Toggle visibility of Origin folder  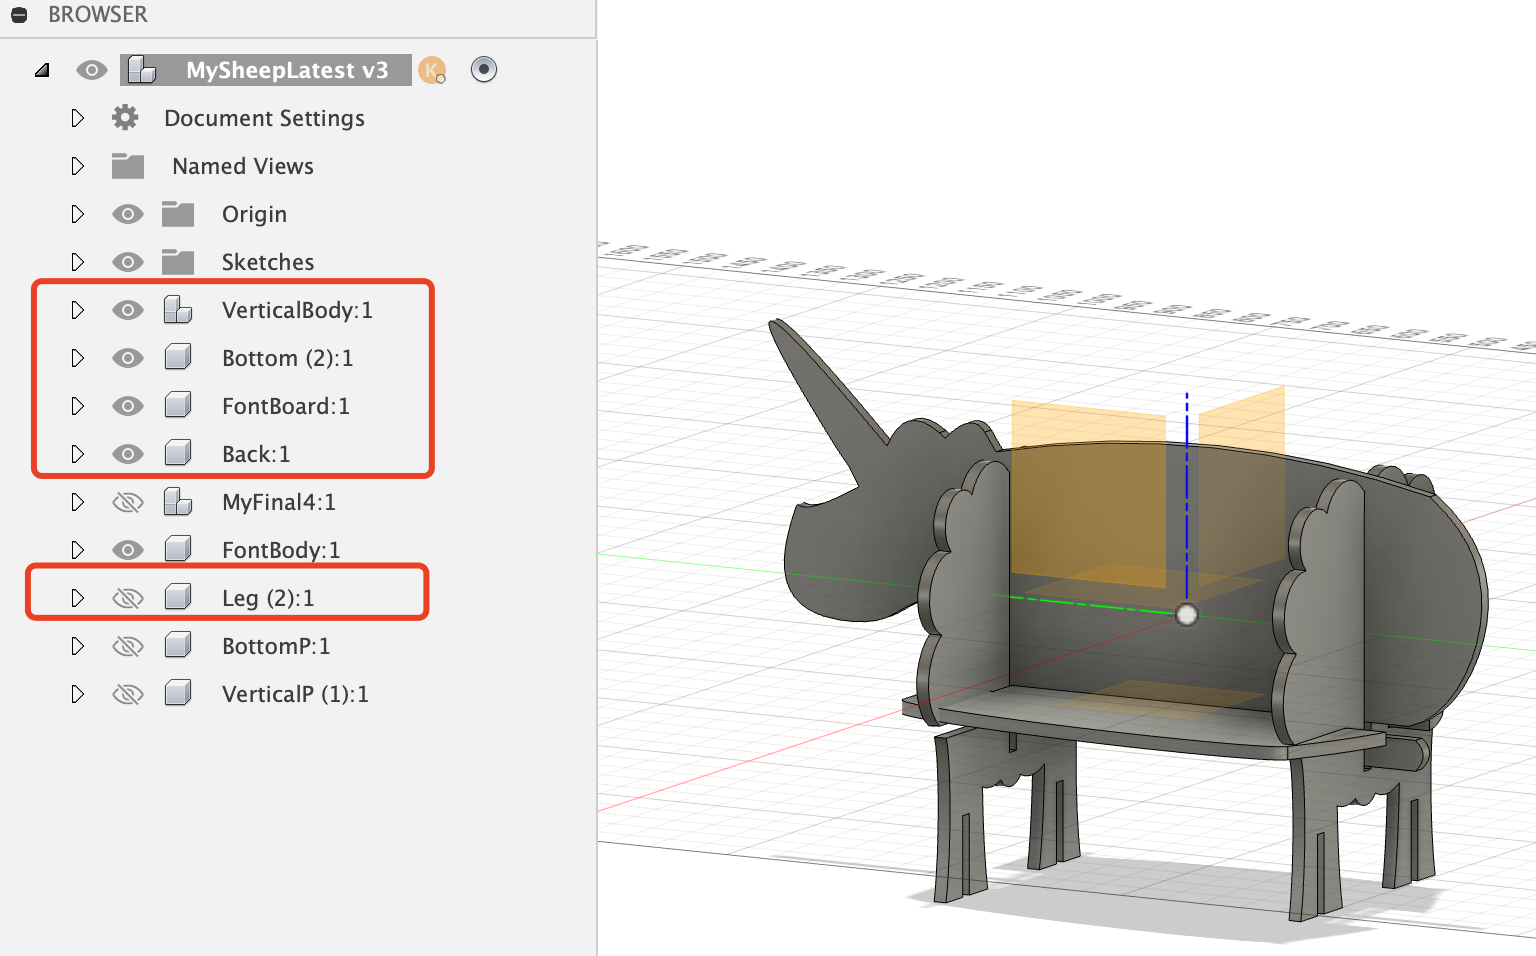[128, 214]
